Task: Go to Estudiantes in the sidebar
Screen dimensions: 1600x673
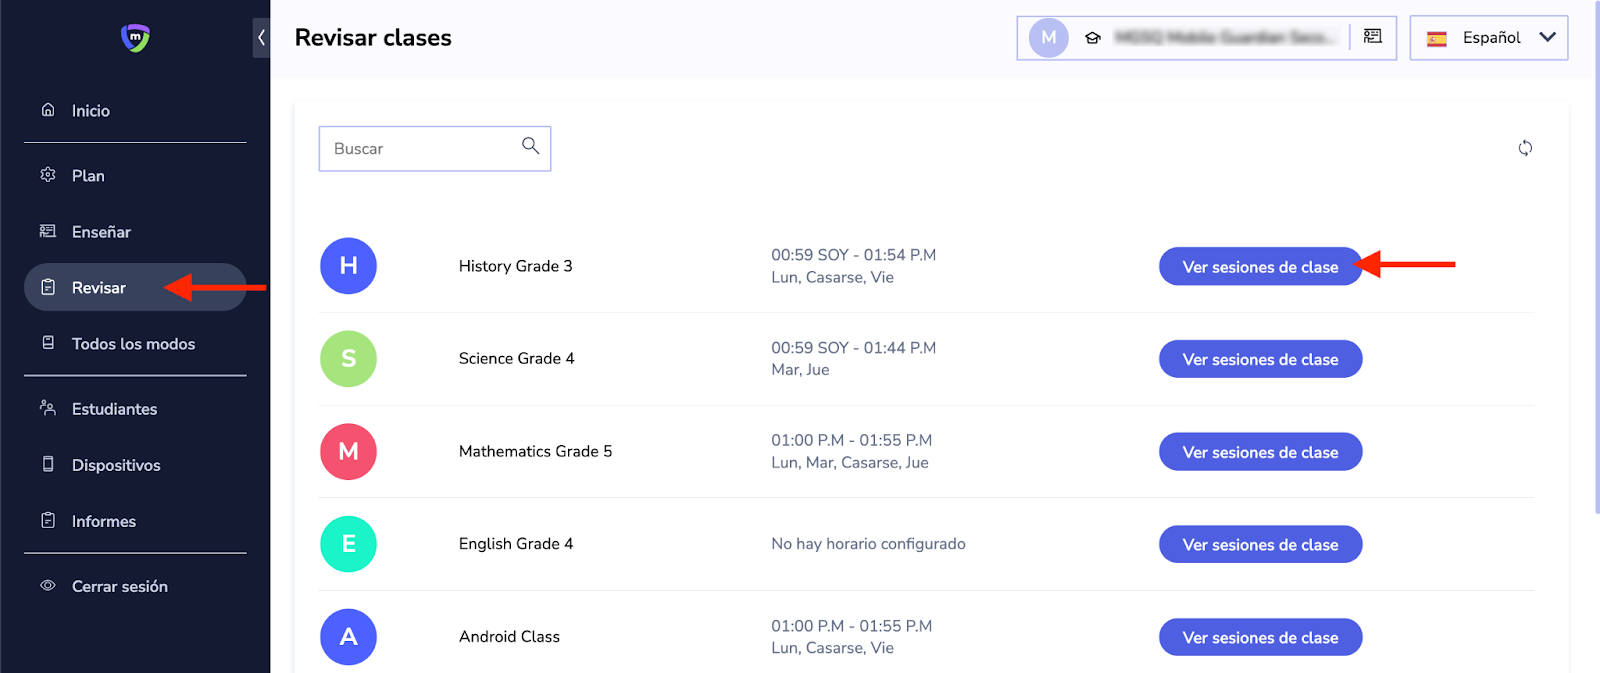Action: point(114,409)
